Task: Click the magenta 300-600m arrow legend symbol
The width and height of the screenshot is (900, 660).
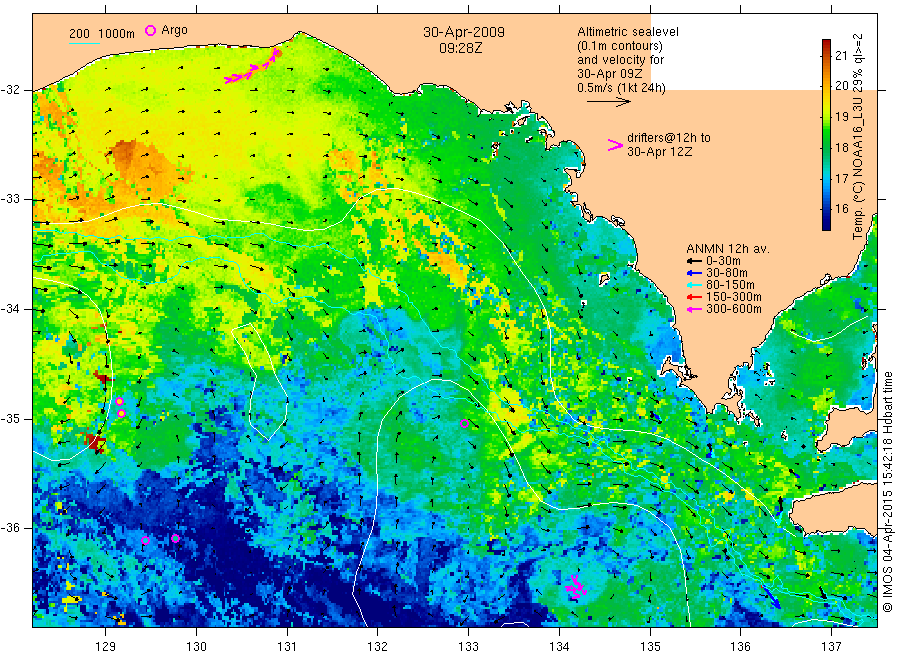Action: pyautogui.click(x=695, y=309)
